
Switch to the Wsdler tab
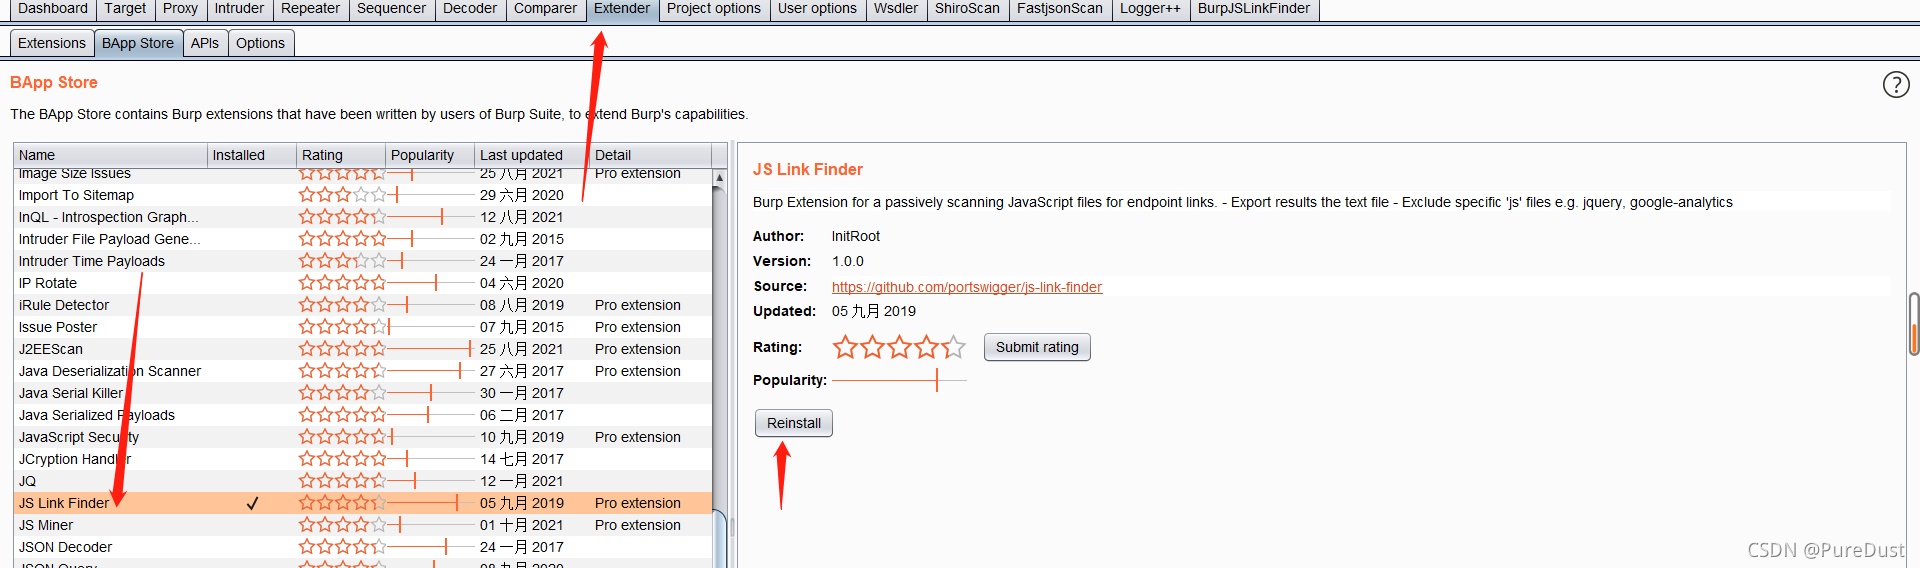click(896, 9)
